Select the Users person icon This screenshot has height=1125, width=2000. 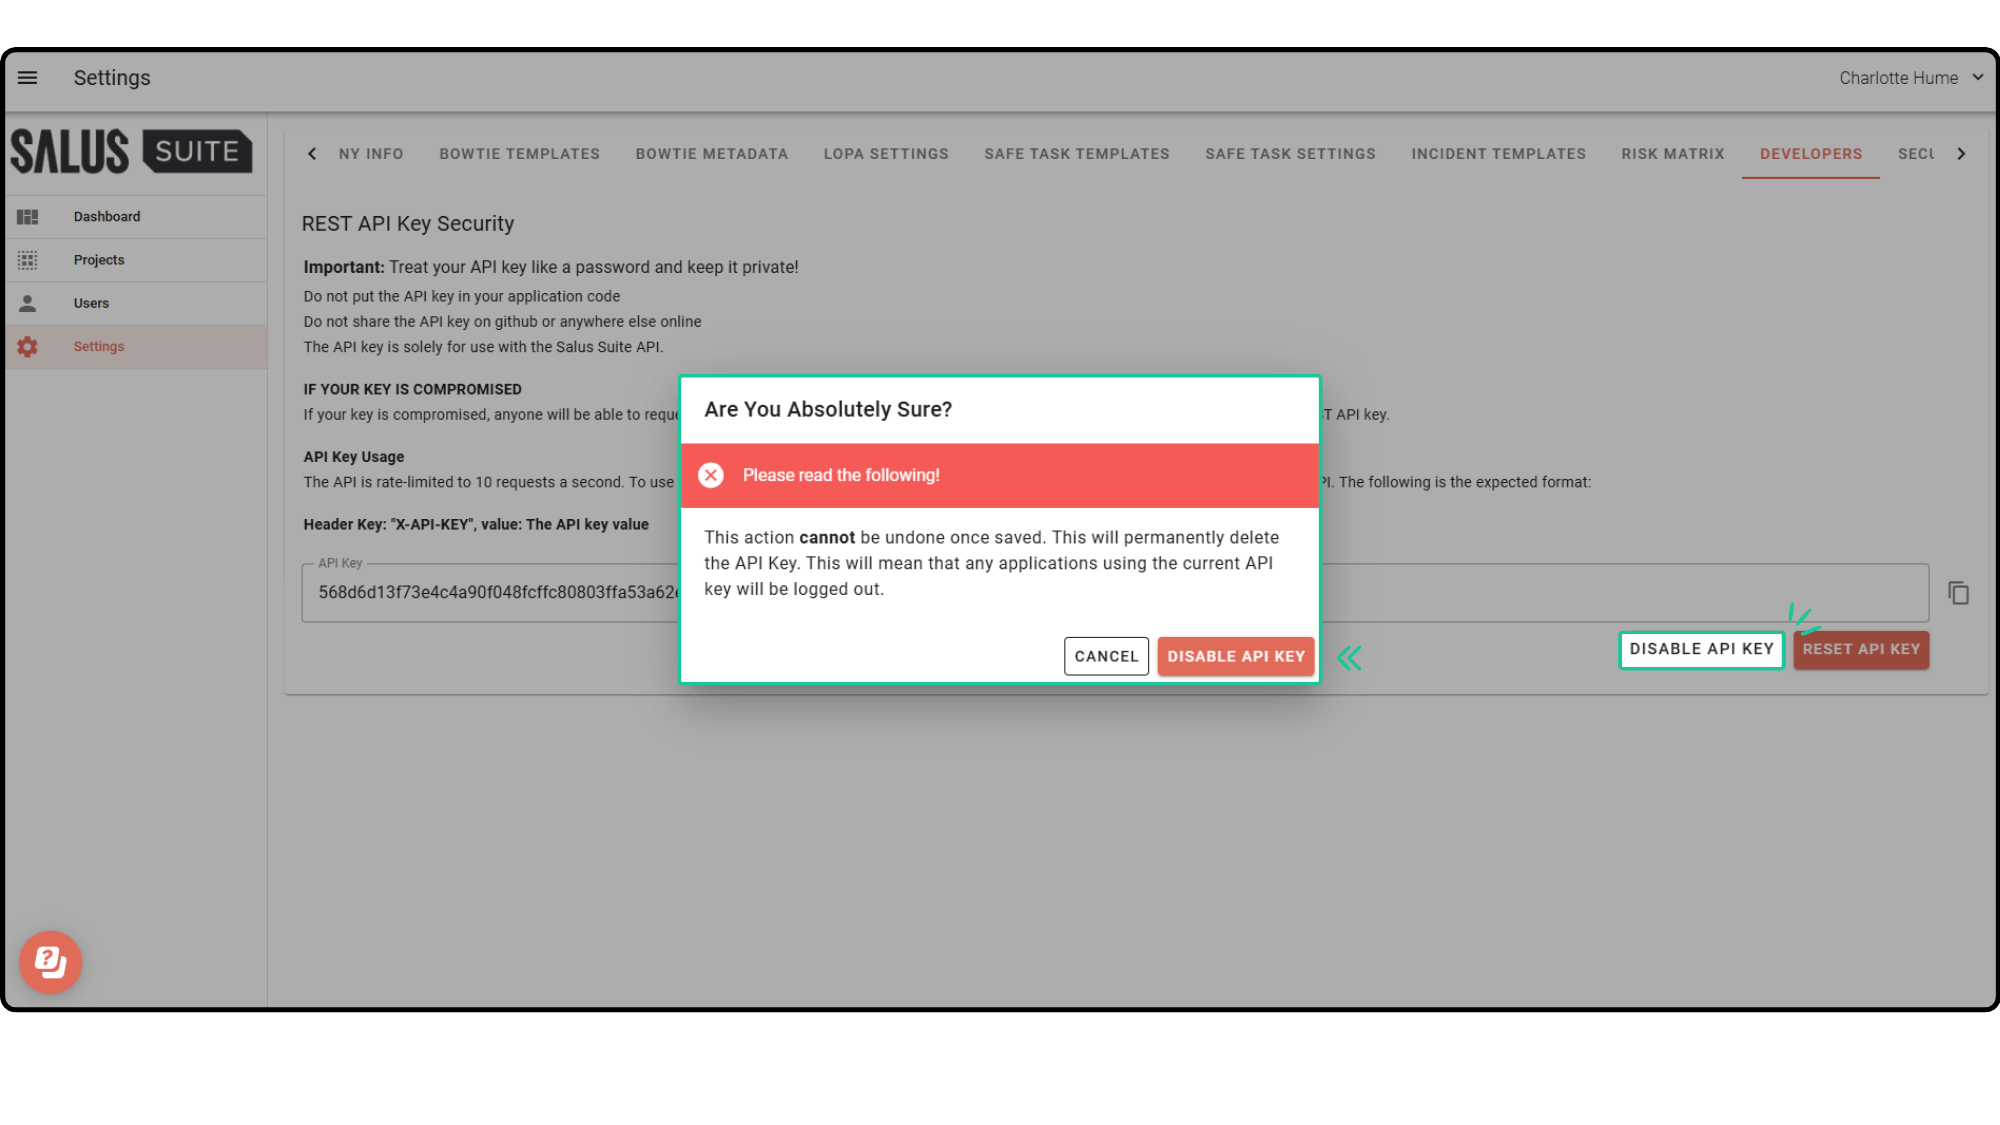28,302
